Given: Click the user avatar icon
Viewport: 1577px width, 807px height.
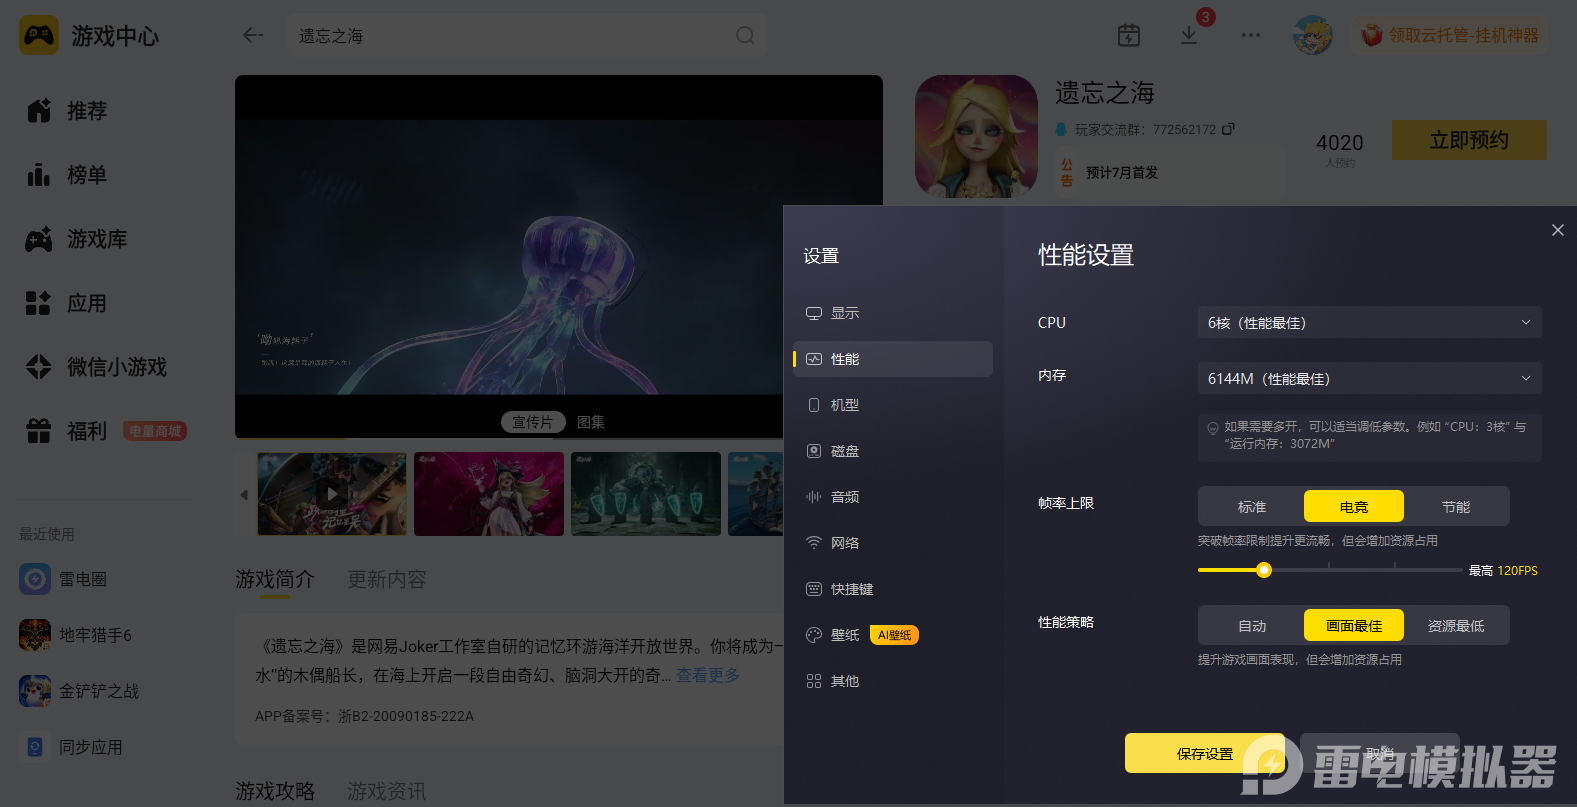Looking at the screenshot, I should click(1313, 35).
